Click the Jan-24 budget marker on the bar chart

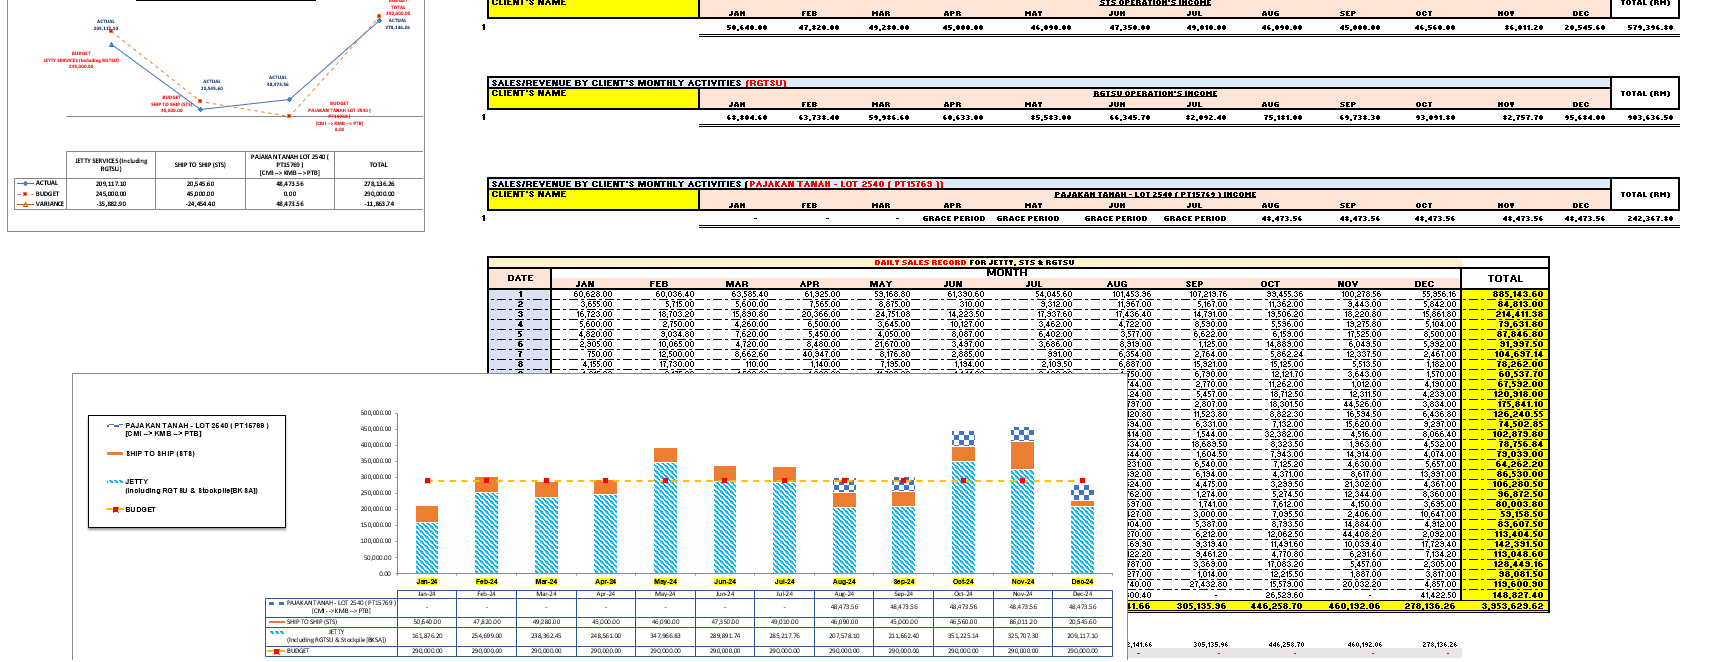(427, 481)
